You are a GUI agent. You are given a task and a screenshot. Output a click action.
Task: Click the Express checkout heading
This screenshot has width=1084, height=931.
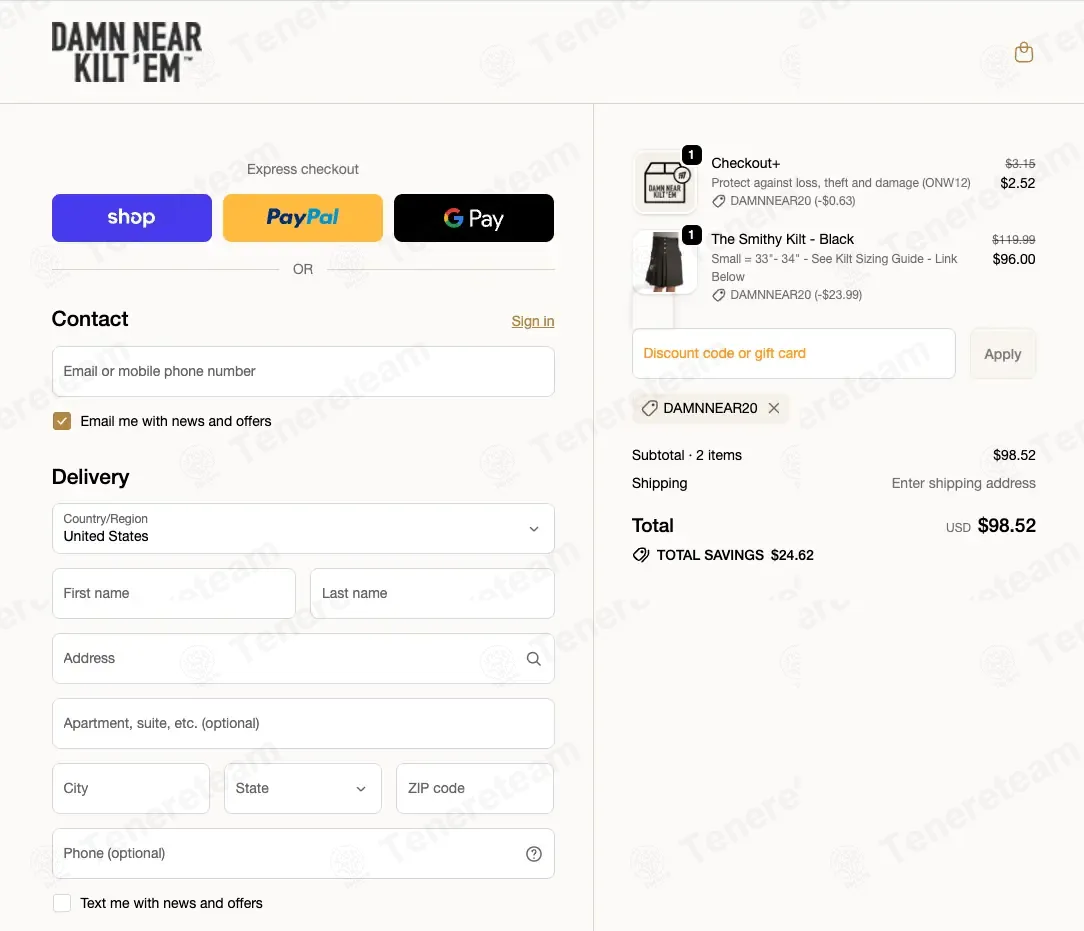click(x=303, y=169)
